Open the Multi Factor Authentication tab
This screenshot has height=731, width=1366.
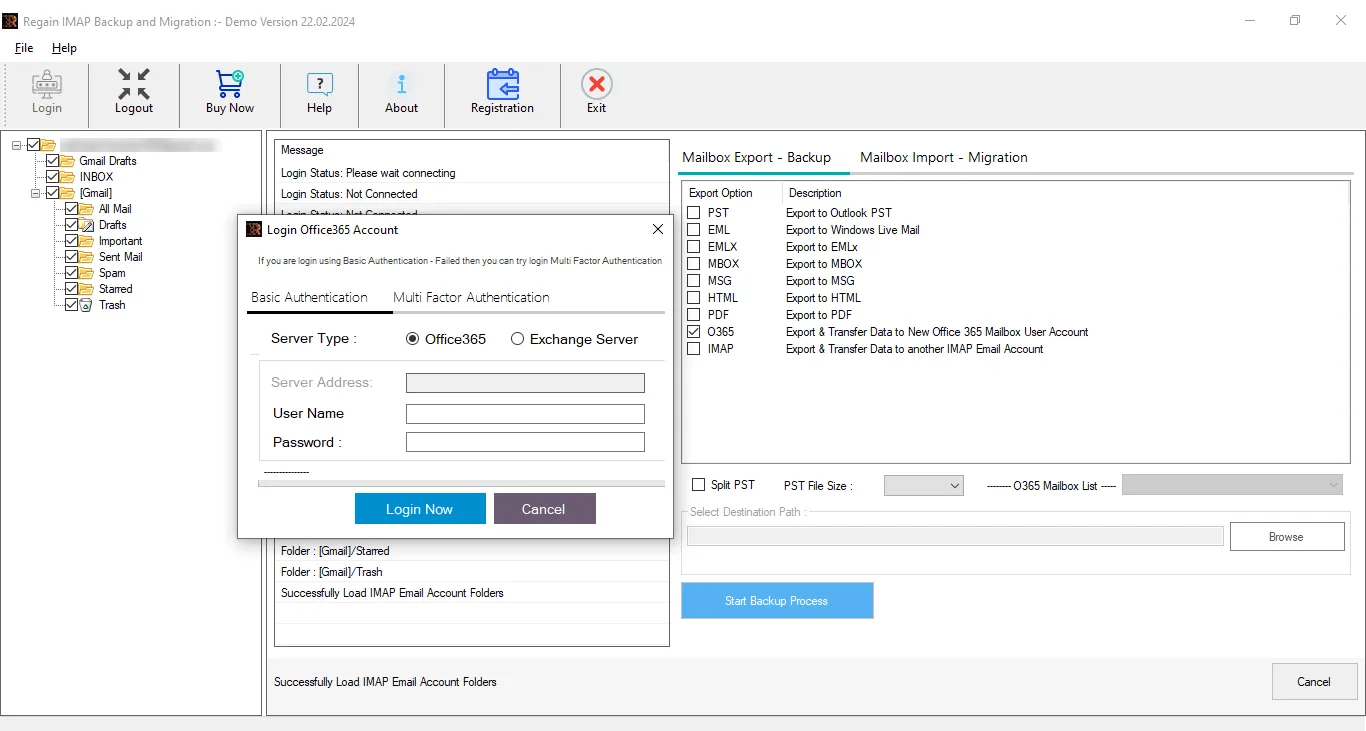point(470,297)
